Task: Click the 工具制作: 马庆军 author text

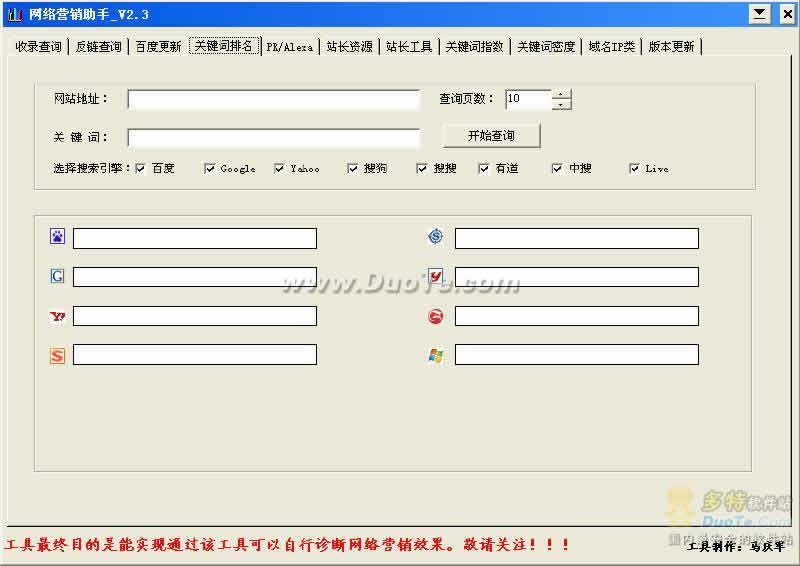Action: point(736,547)
